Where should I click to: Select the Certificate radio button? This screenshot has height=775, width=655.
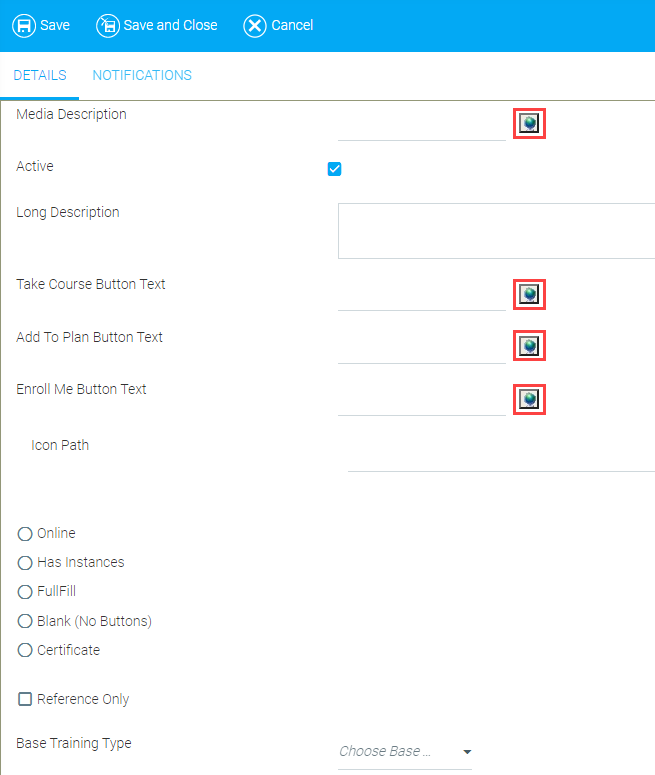tap(25, 650)
